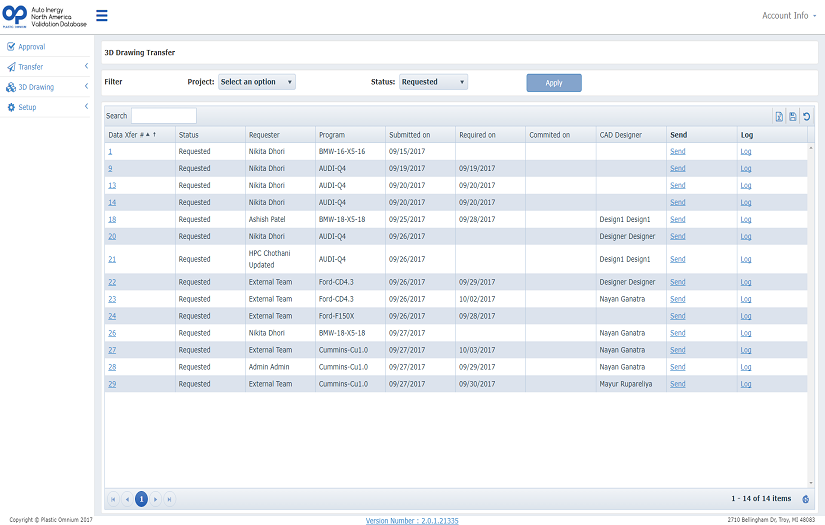The width and height of the screenshot is (825, 525).
Task: Export table to Excel icon
Action: click(x=779, y=117)
